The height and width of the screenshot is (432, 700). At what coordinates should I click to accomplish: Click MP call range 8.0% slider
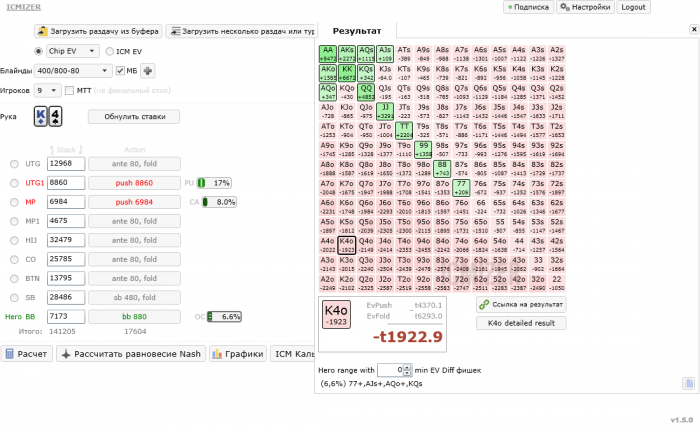(219, 202)
